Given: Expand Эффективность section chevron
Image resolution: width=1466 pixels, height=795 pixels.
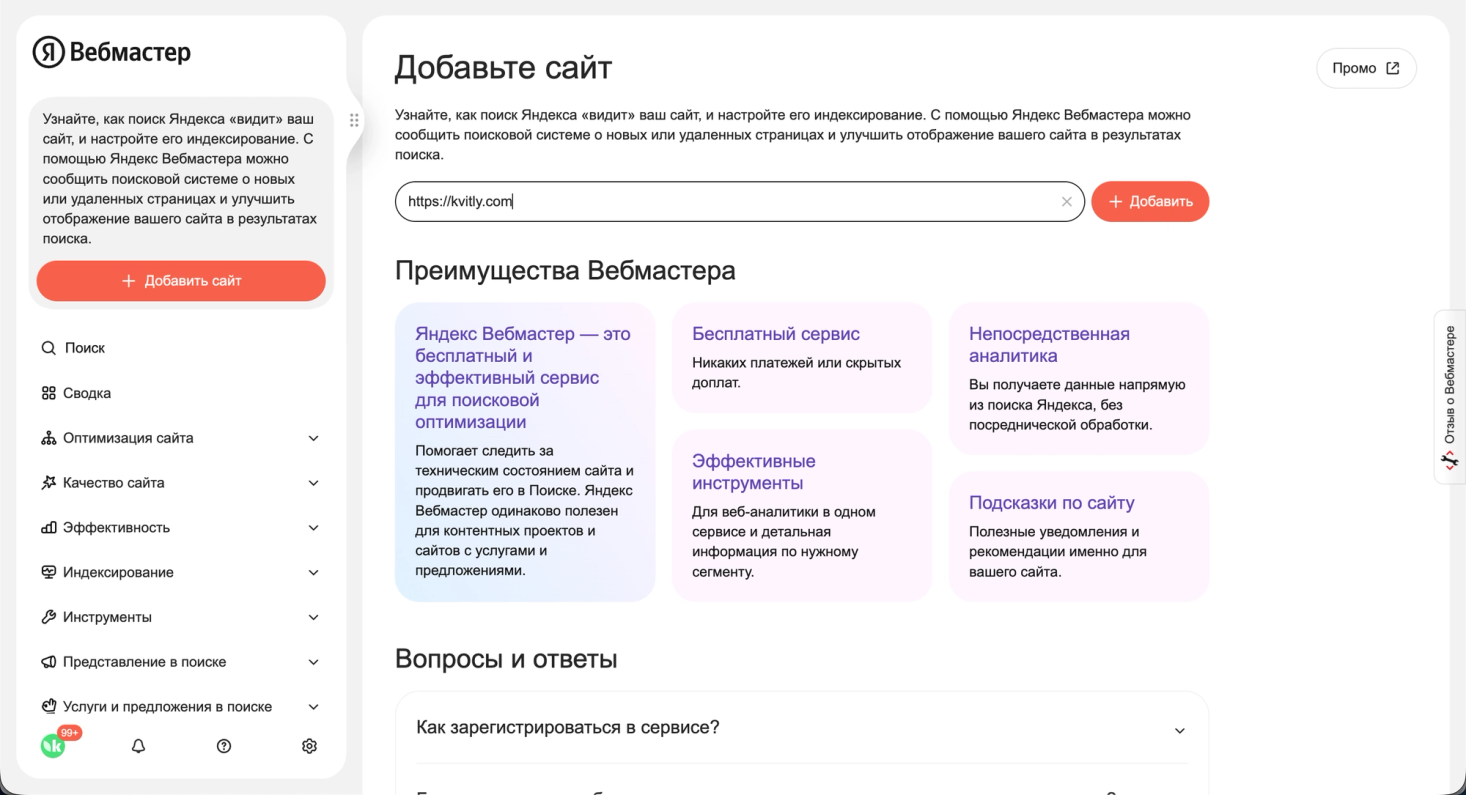Looking at the screenshot, I should [x=313, y=528].
